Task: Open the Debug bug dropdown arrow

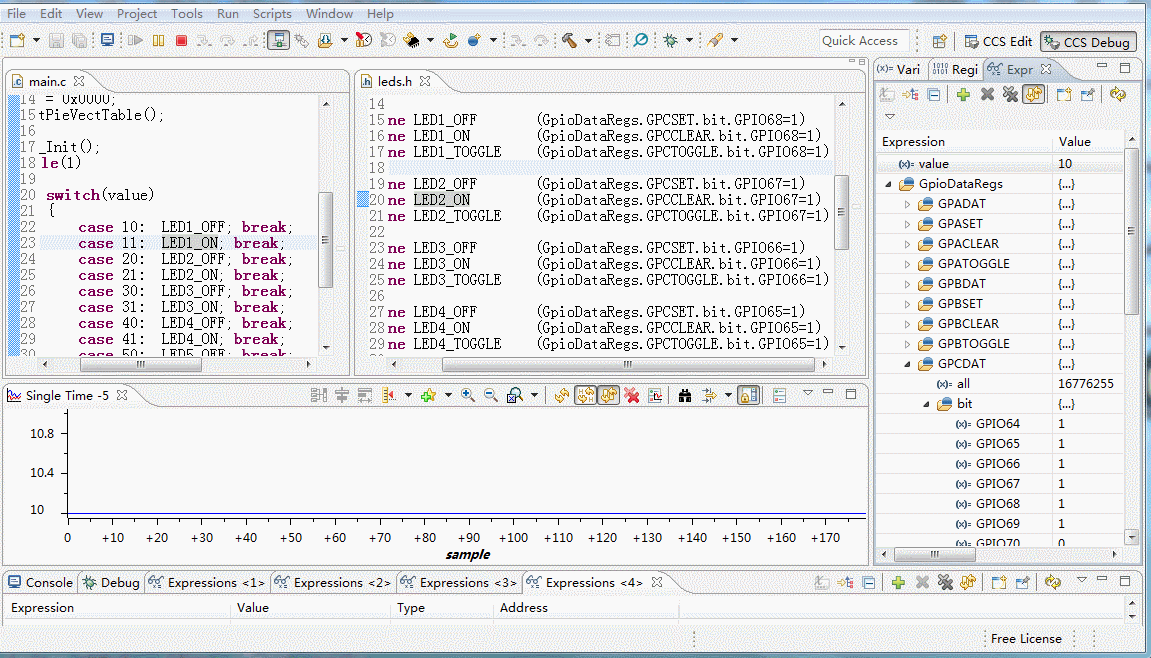Action: click(689, 40)
